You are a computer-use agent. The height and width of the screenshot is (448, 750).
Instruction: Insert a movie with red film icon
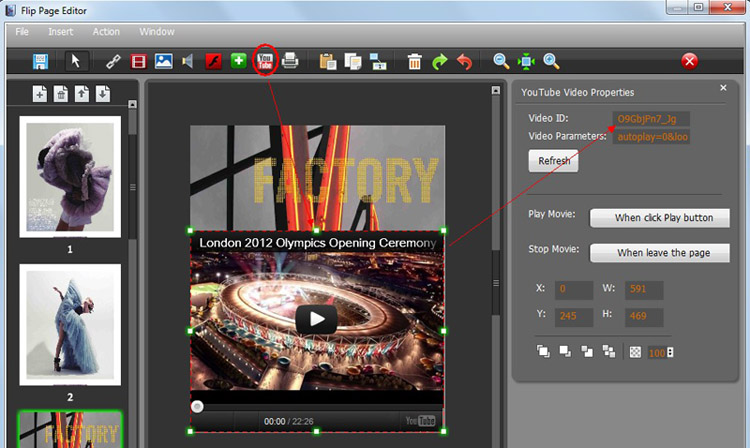pos(138,61)
